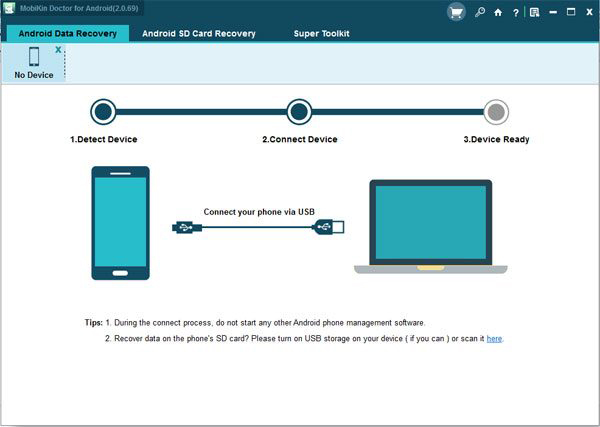Viewport: 600px width, 427px height.
Task: Click the Detect Device step circle
Action: tap(103, 111)
